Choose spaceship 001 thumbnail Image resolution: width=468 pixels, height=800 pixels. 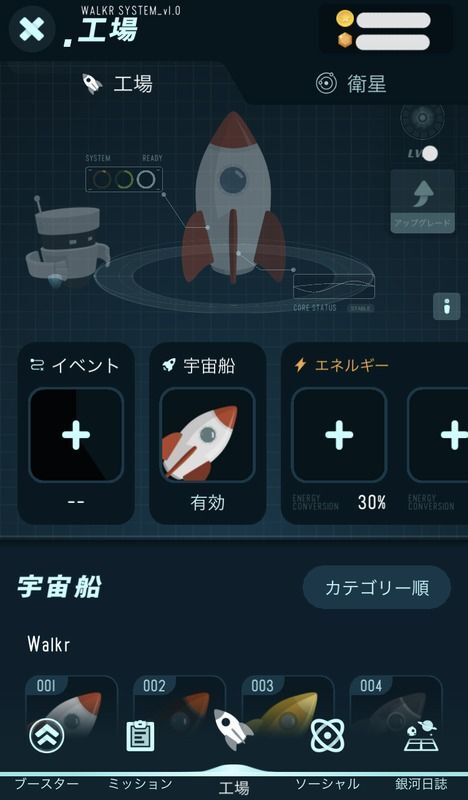pos(71,709)
